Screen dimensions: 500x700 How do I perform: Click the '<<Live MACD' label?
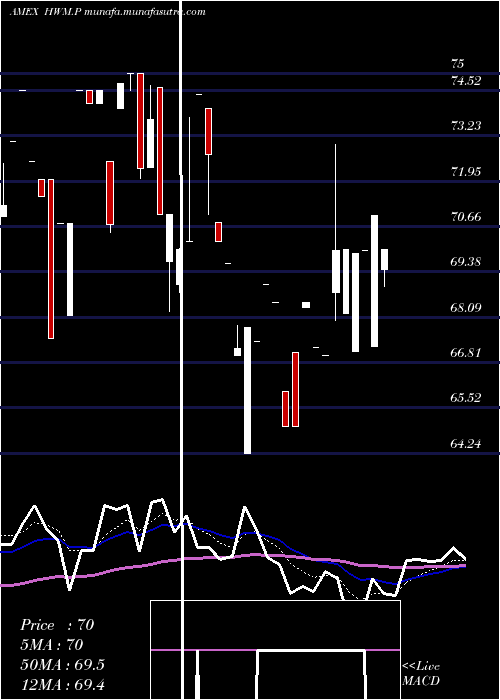pos(421,674)
